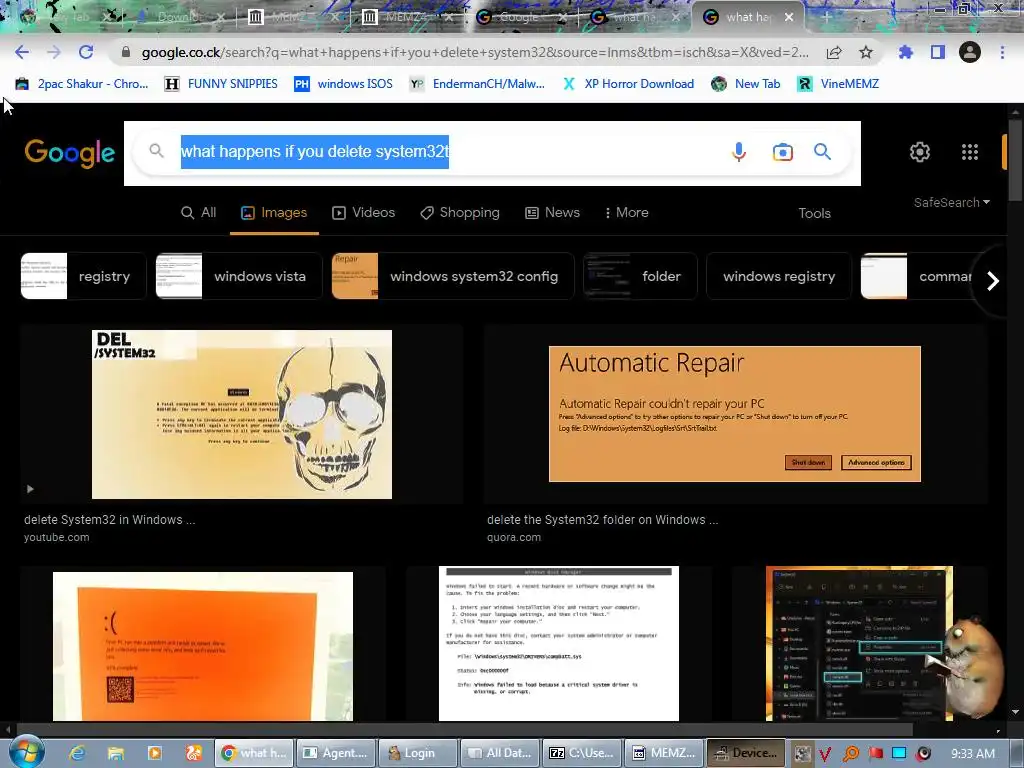The width and height of the screenshot is (1024, 768).
Task: Open the Chrome three-dot menu
Action: coord(1002,52)
